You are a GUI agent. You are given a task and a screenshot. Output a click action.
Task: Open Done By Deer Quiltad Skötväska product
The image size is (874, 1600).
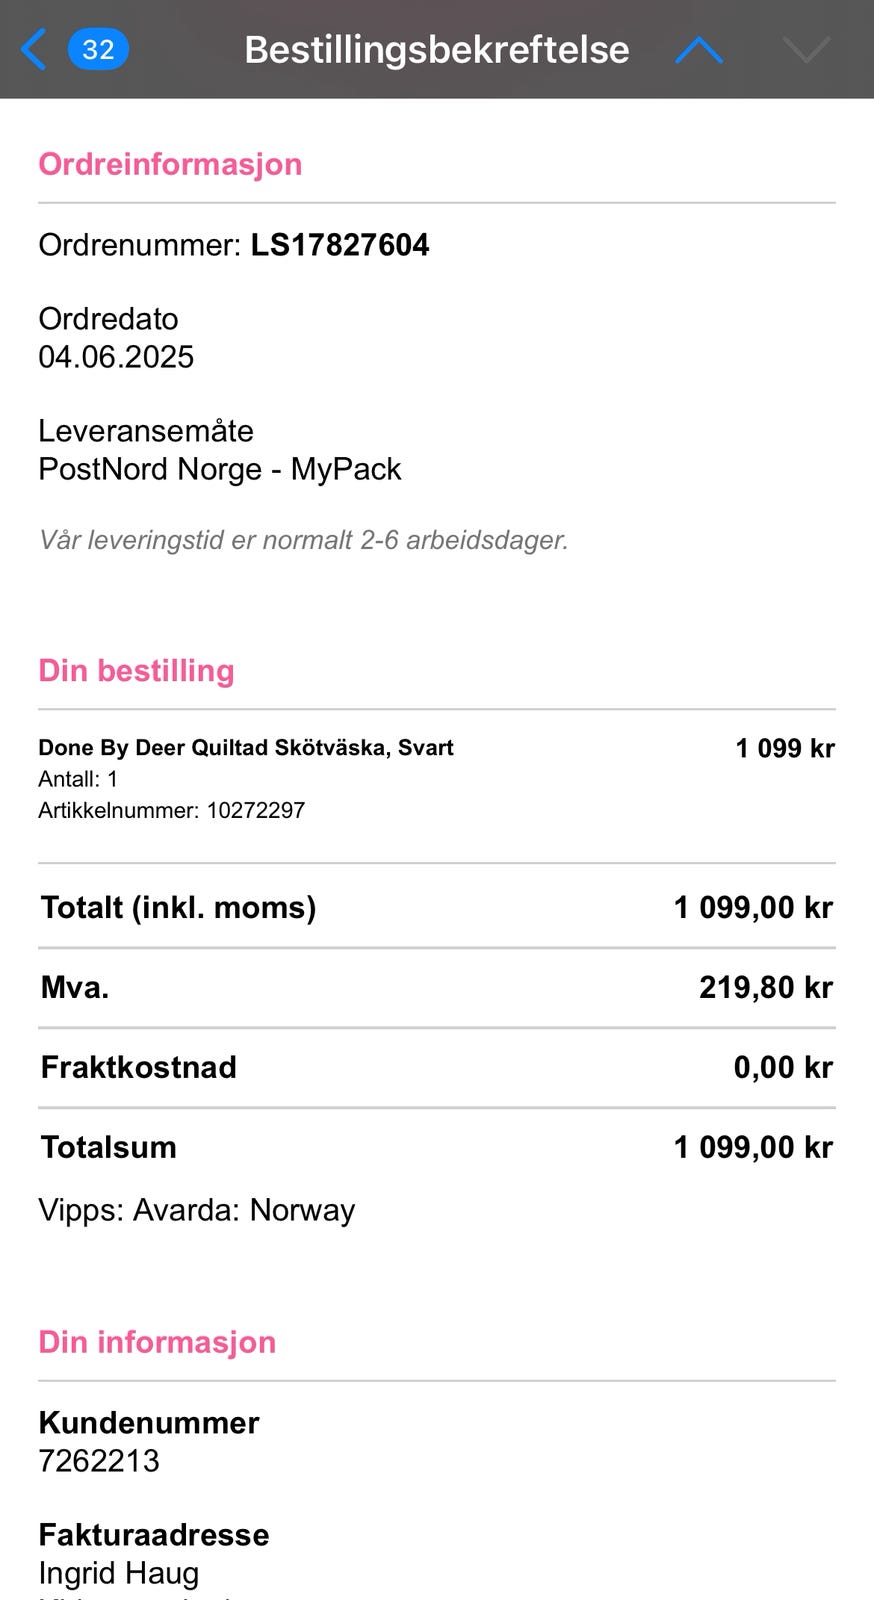246,748
